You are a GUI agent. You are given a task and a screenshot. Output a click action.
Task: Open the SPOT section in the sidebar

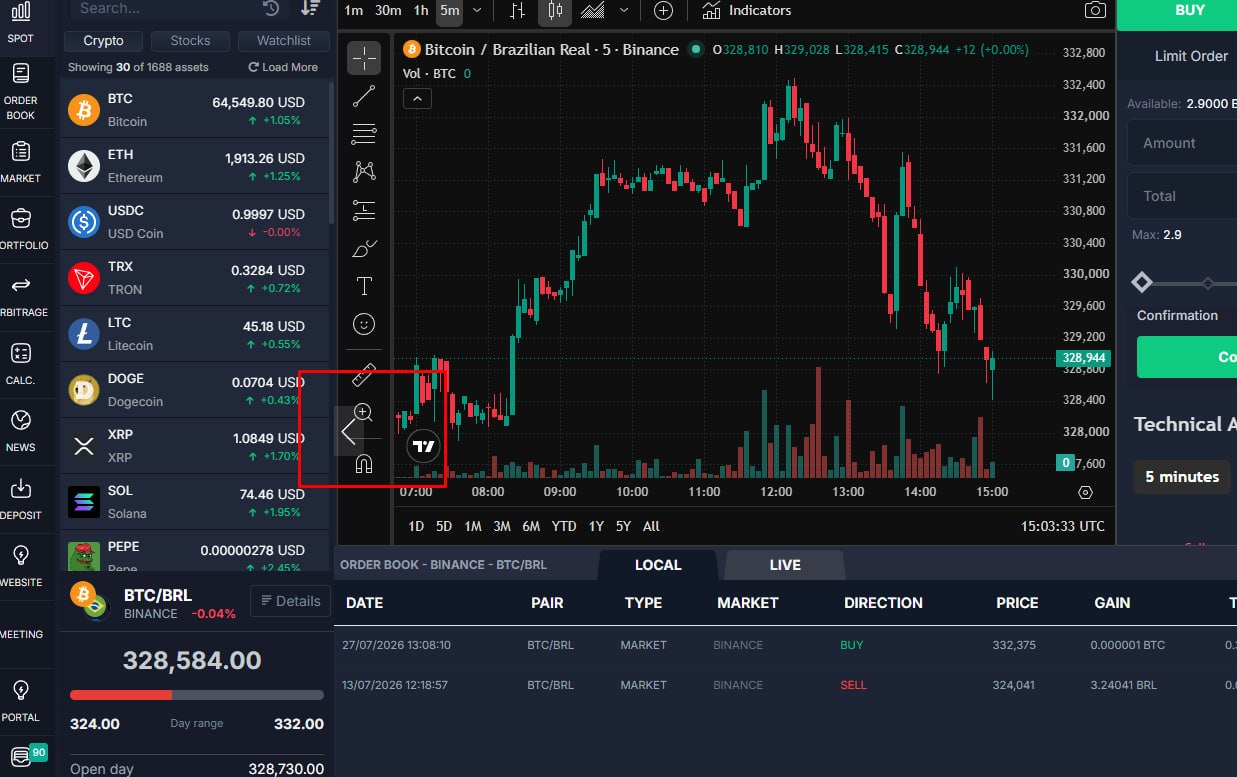tap(20, 23)
